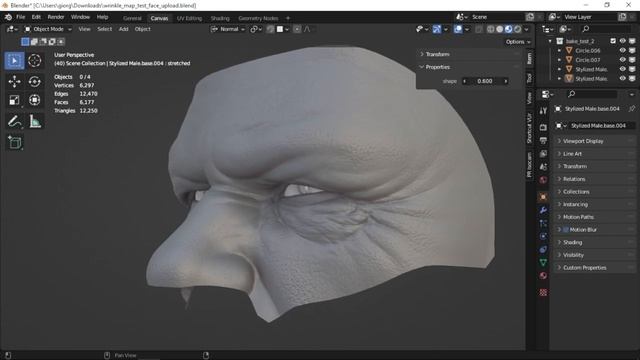Viewport: 640px width, 360px height.
Task: Open the Tool properties tab icon
Action: tap(543, 111)
